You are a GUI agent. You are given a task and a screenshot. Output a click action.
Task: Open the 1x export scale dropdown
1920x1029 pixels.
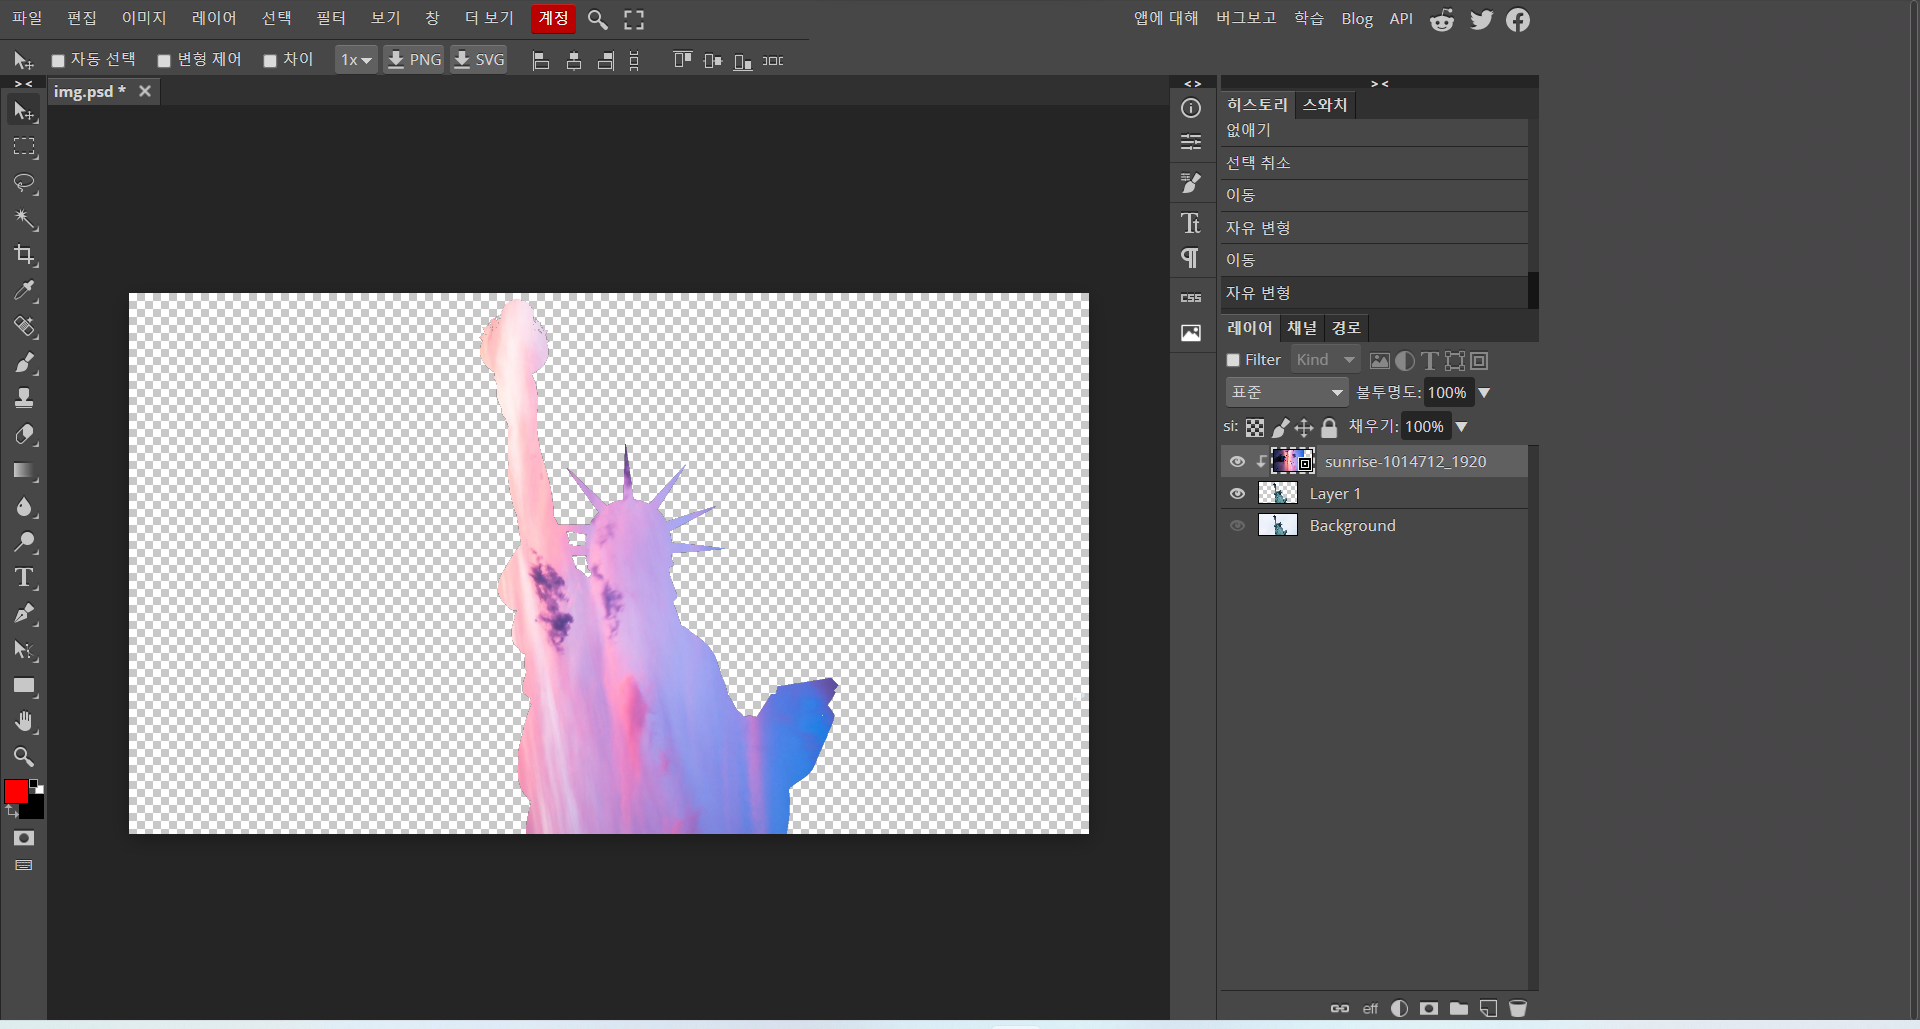[356, 60]
